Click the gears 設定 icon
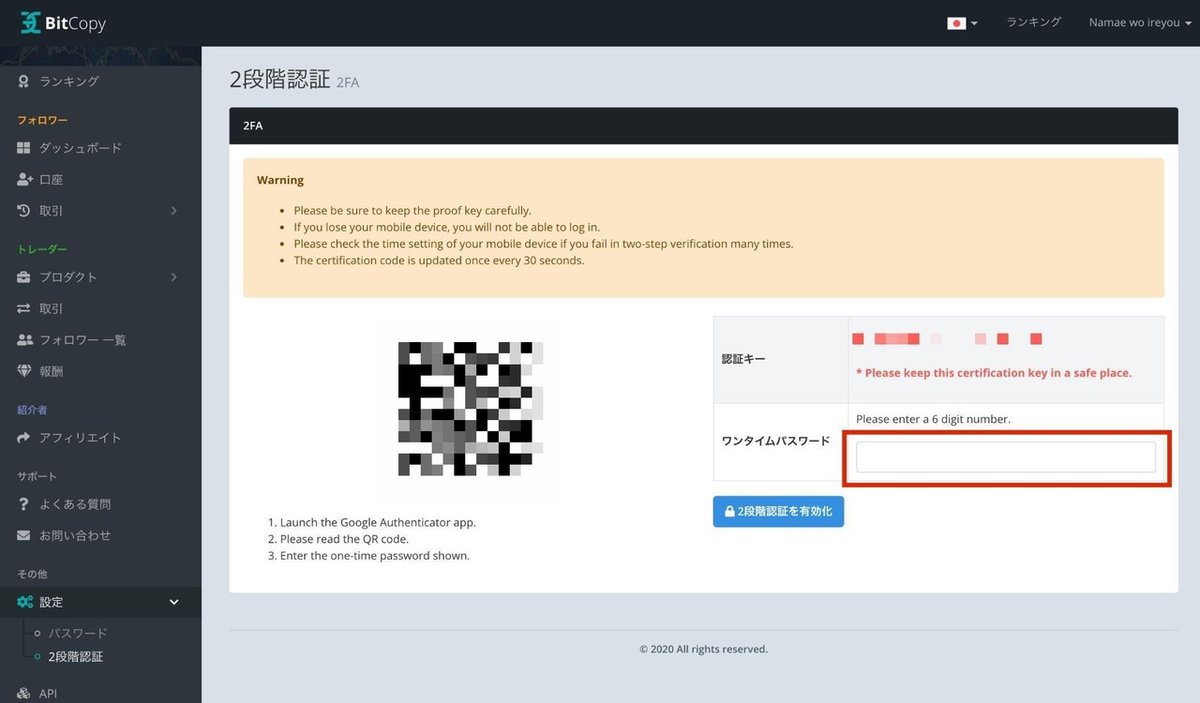The height and width of the screenshot is (703, 1200). pos(25,602)
